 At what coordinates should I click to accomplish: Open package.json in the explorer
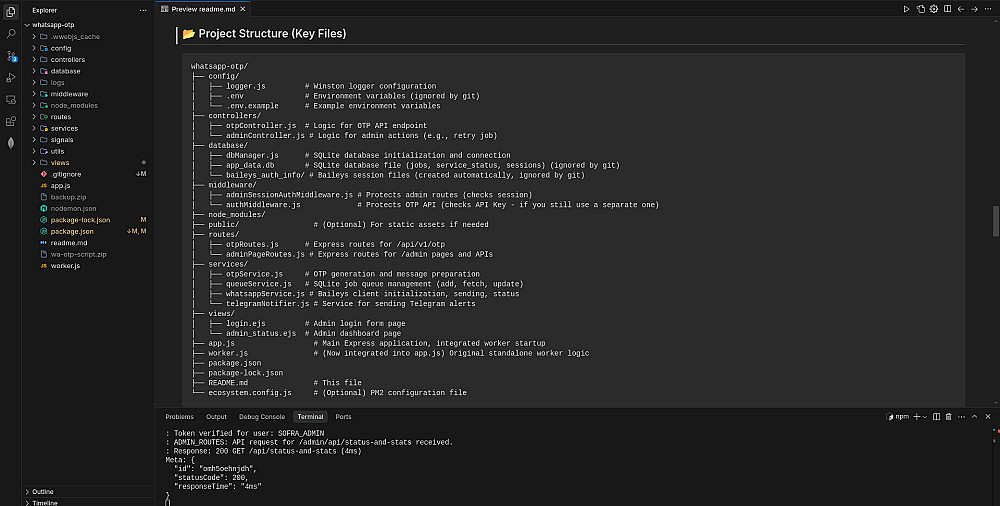(x=71, y=231)
